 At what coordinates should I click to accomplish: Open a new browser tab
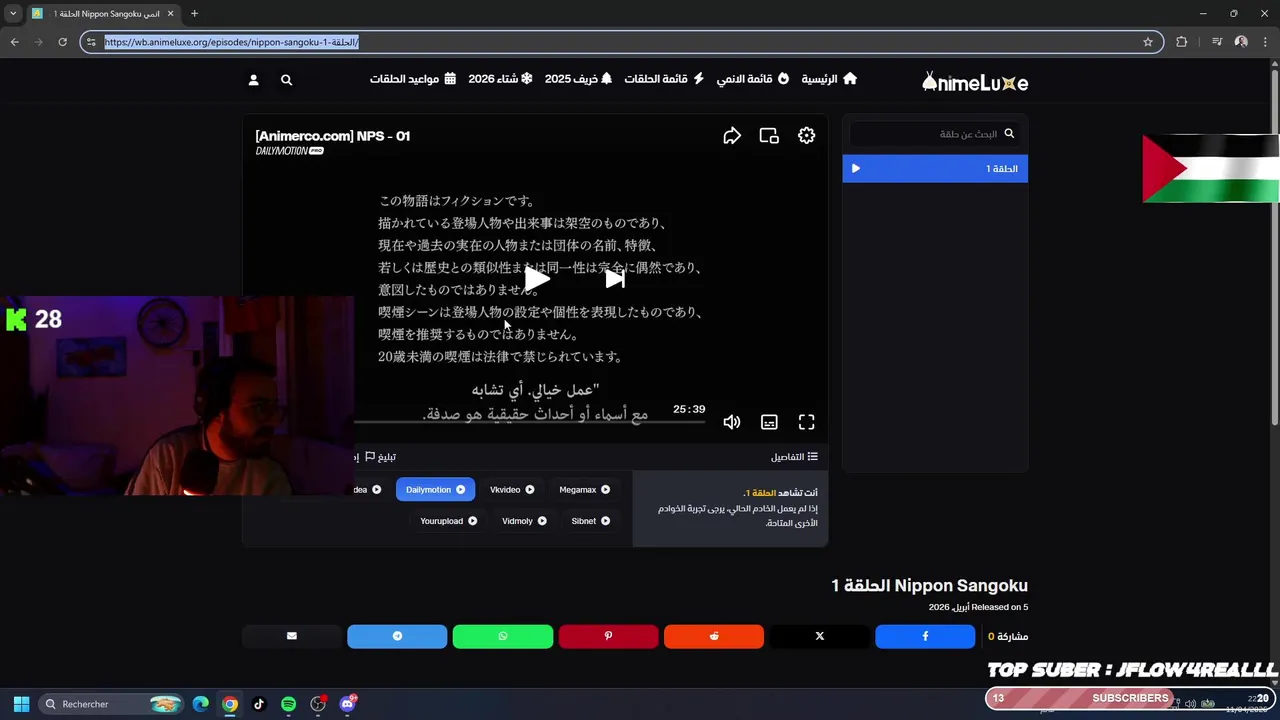(x=194, y=14)
